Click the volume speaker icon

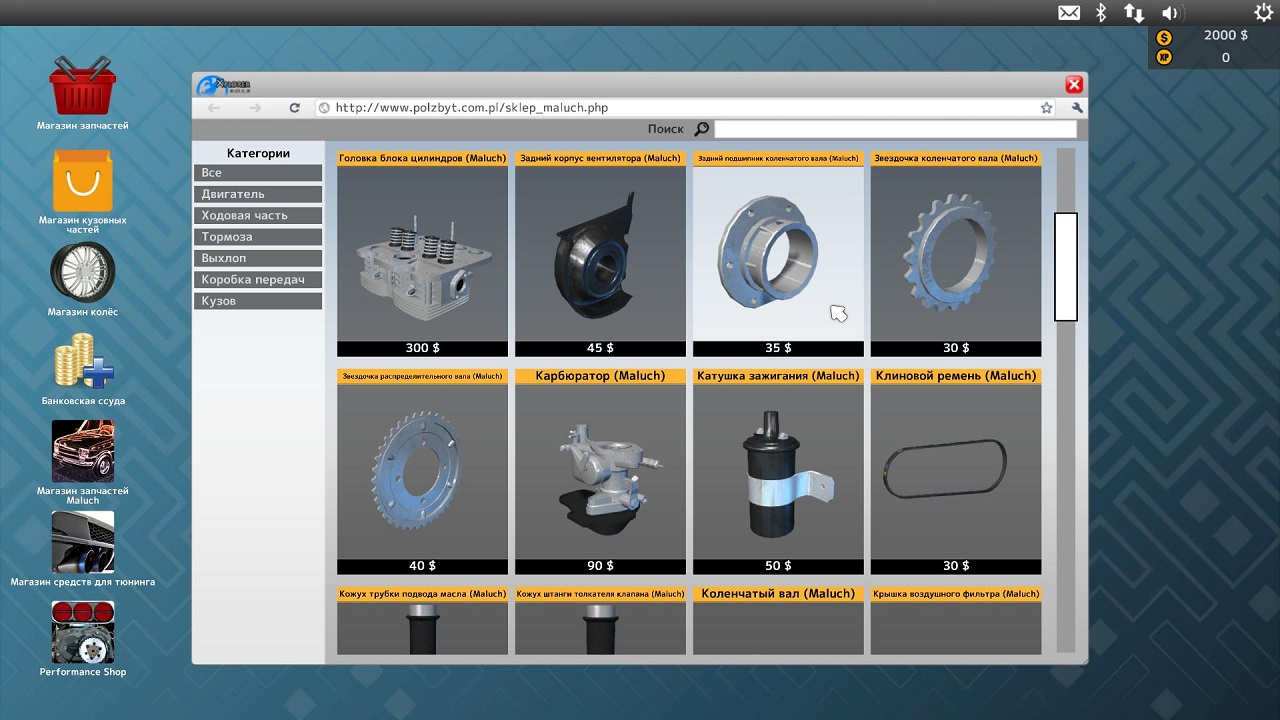click(1170, 13)
